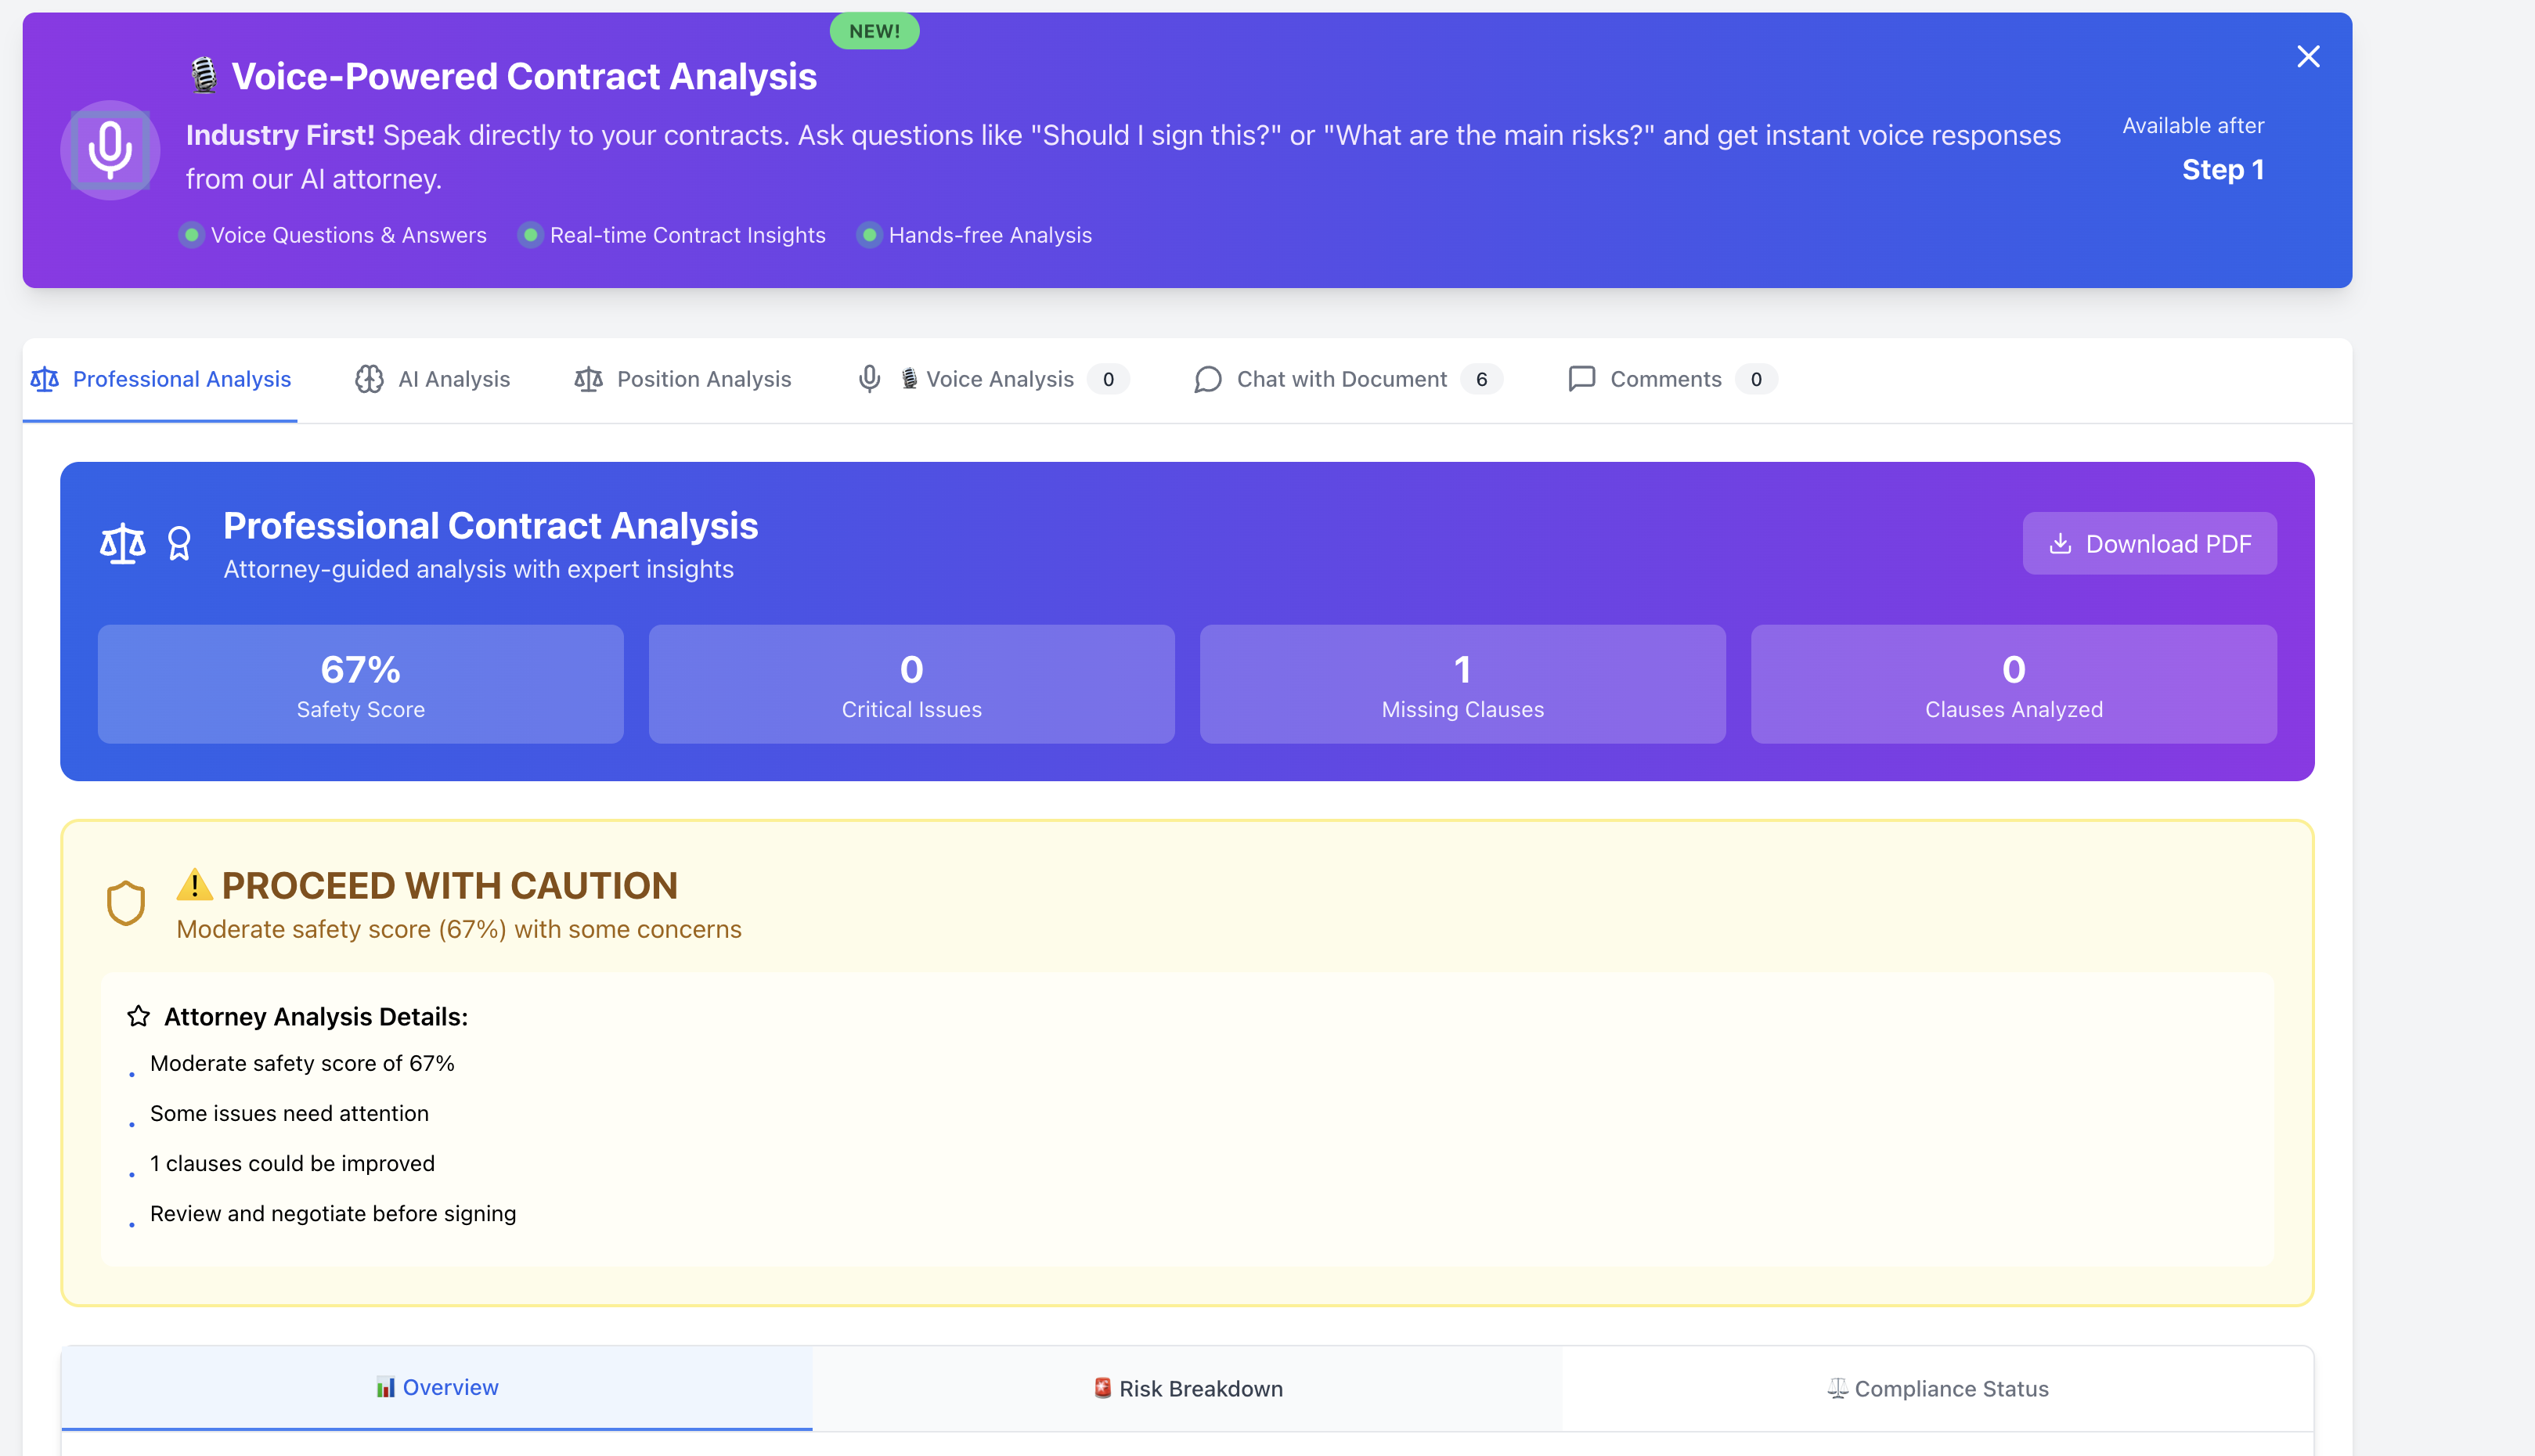2535x1456 pixels.
Task: Click the scales icon in Professional Contract Analysis header
Action: click(x=122, y=543)
